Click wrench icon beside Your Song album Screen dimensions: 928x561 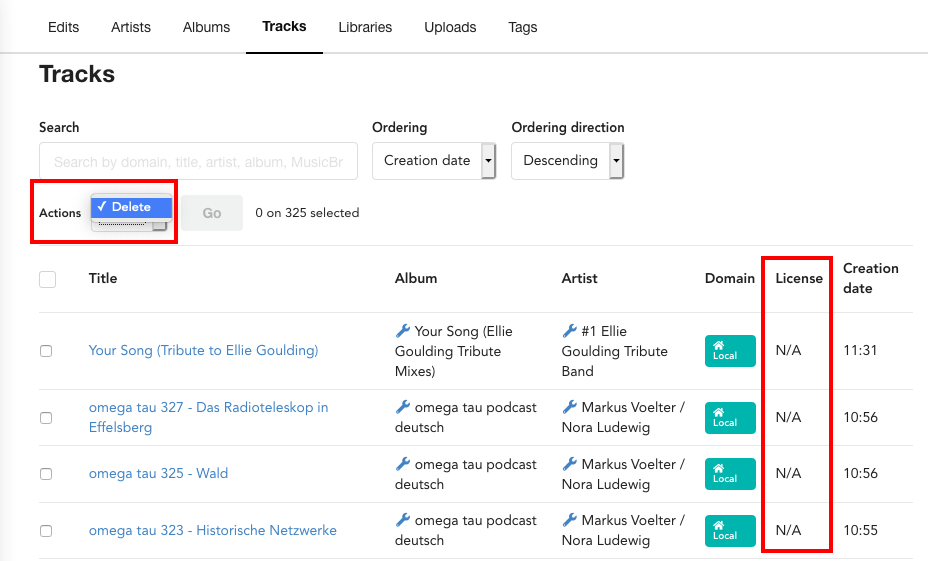[x=402, y=331]
